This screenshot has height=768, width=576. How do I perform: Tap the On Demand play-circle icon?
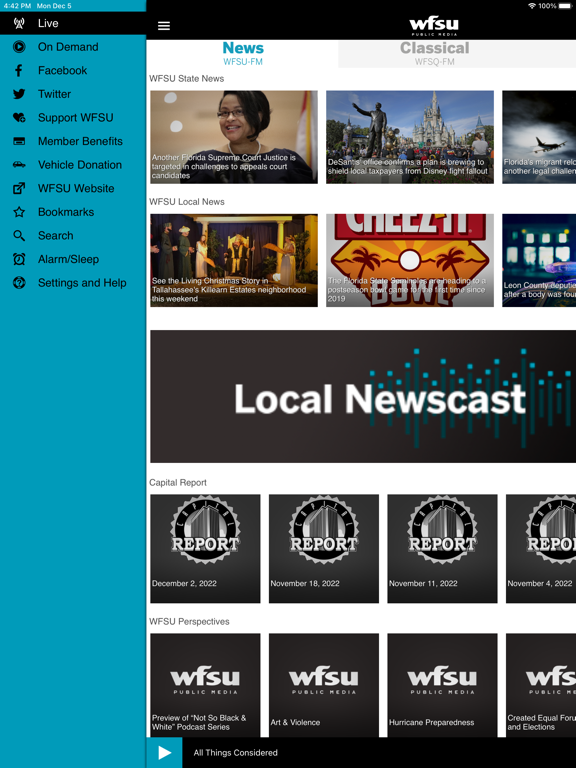pos(19,47)
